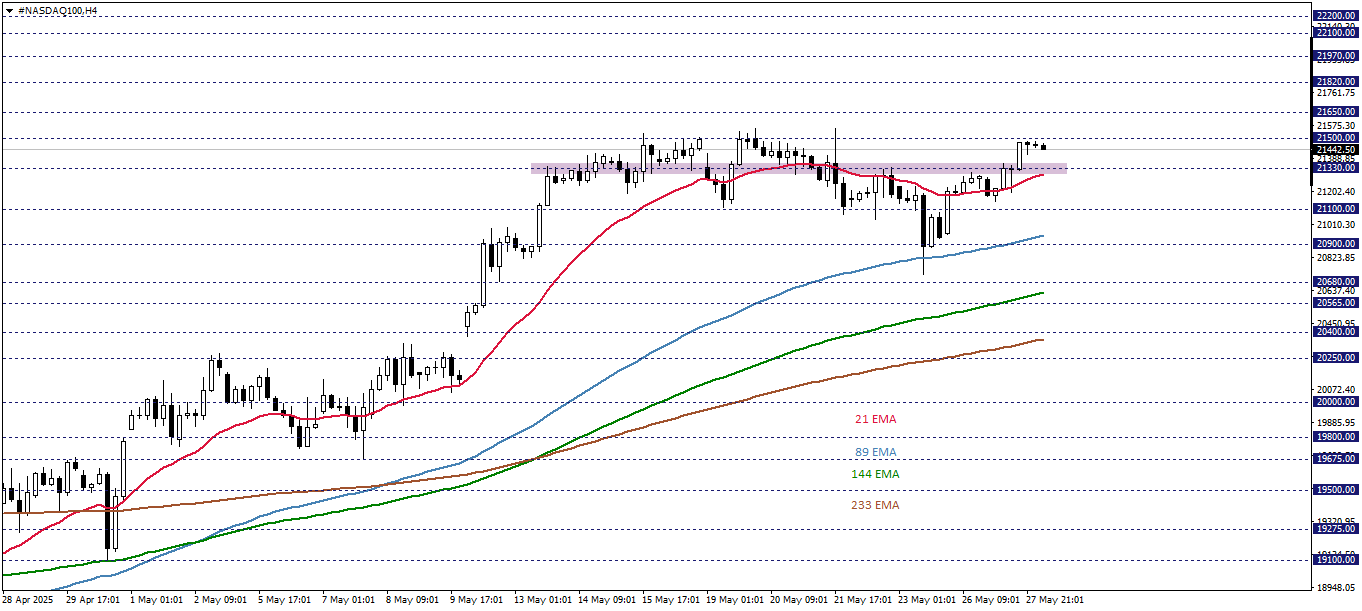Click the 21575.30 price scale value

1338,126
